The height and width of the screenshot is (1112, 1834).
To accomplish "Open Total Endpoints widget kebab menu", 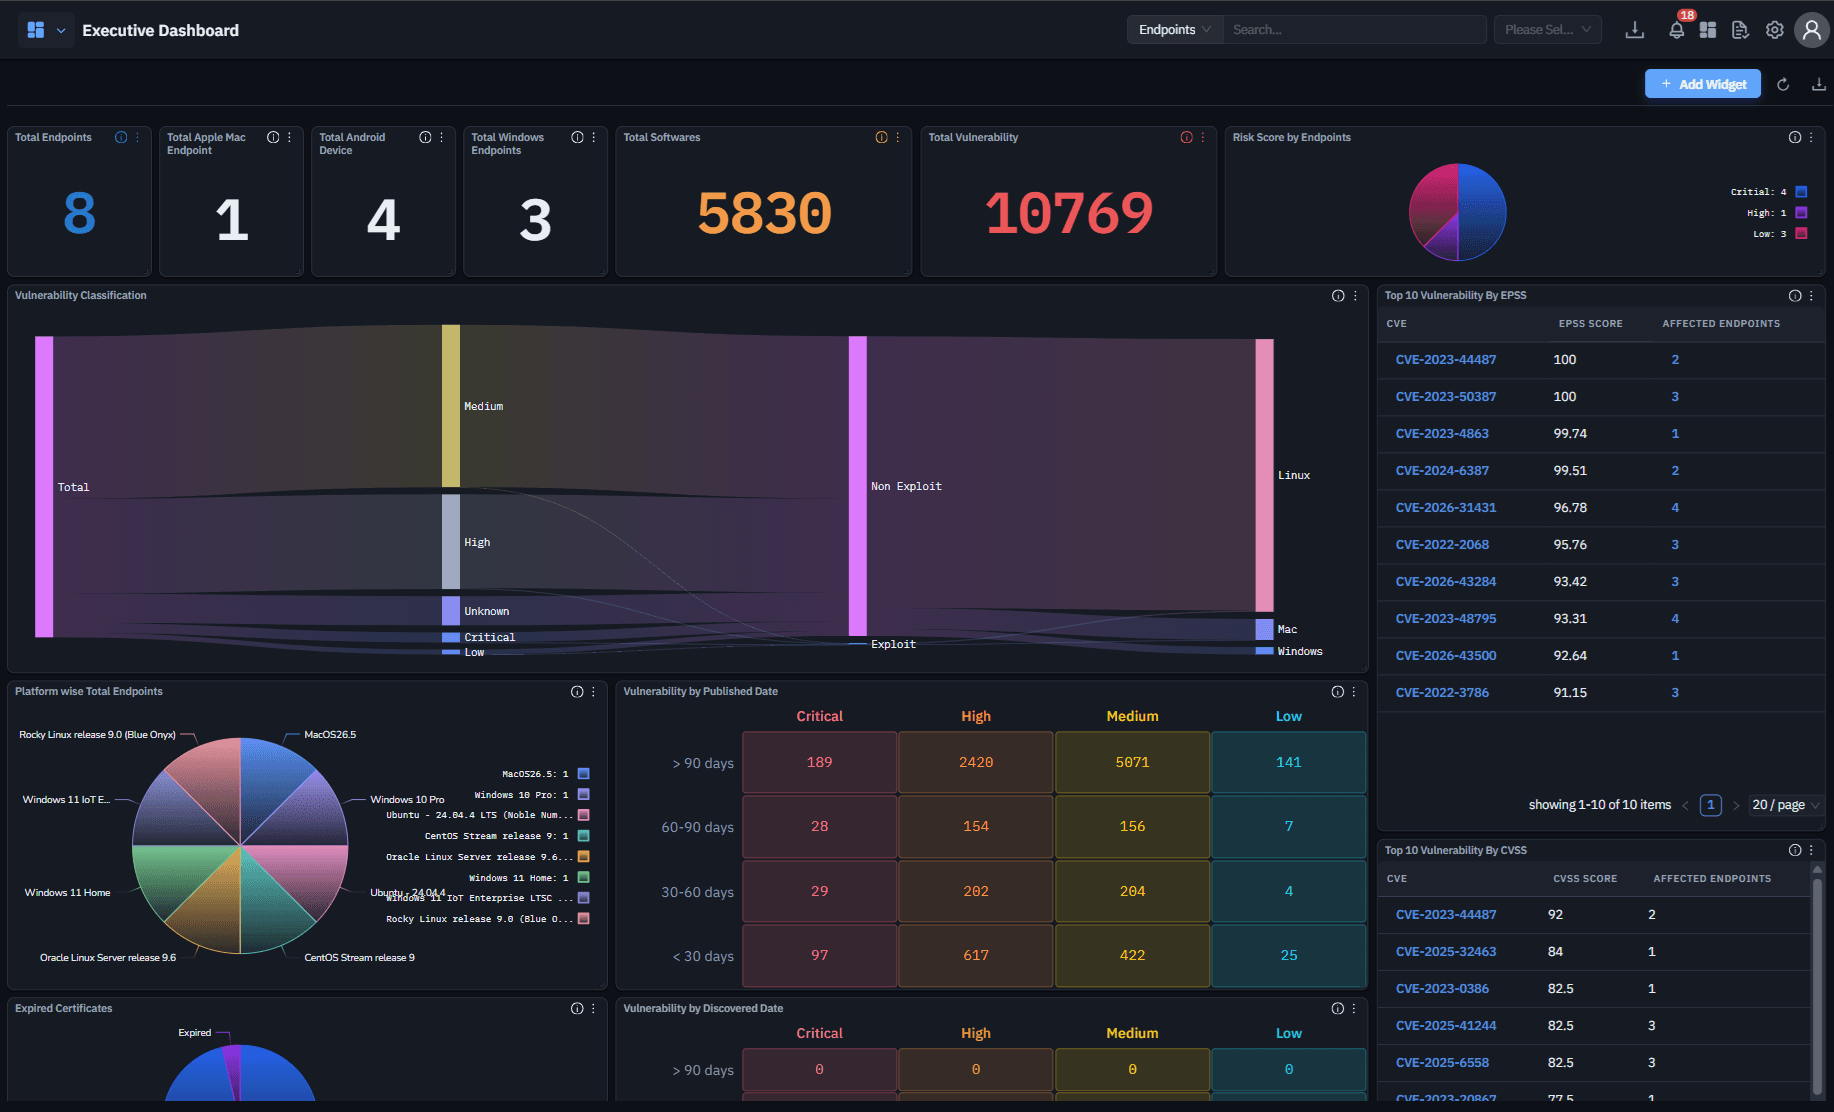I will click(x=137, y=137).
